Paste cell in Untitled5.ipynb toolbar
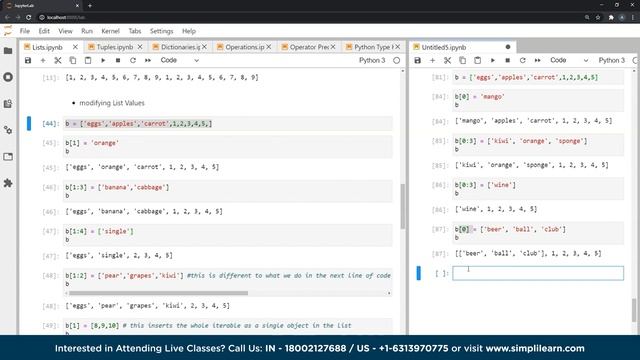This screenshot has width=640, height=360. pos(478,60)
